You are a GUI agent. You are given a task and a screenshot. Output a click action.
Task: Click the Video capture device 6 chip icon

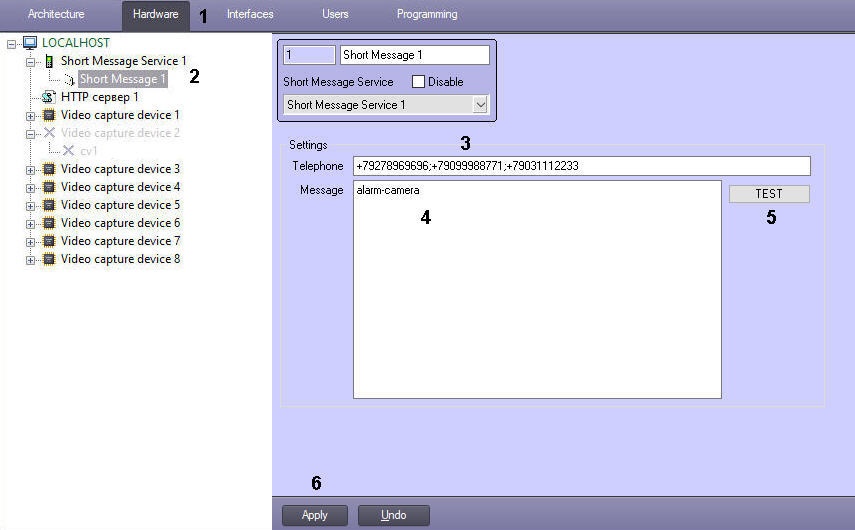tap(49, 223)
